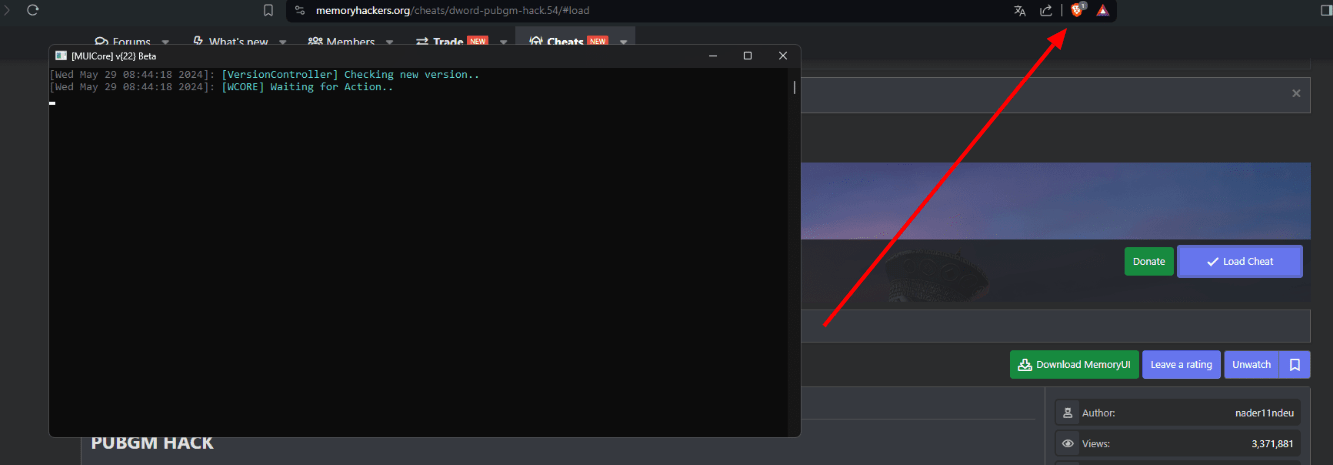
Task: Click the address bar URL field
Action: 650,10
